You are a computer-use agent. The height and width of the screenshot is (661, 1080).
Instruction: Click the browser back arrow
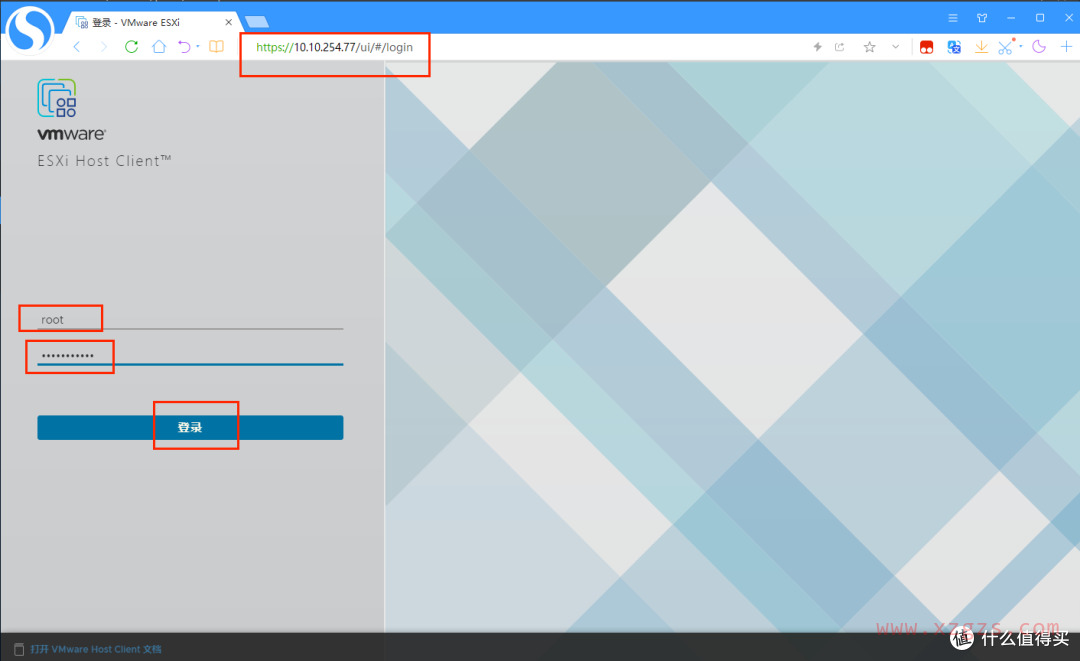click(77, 46)
